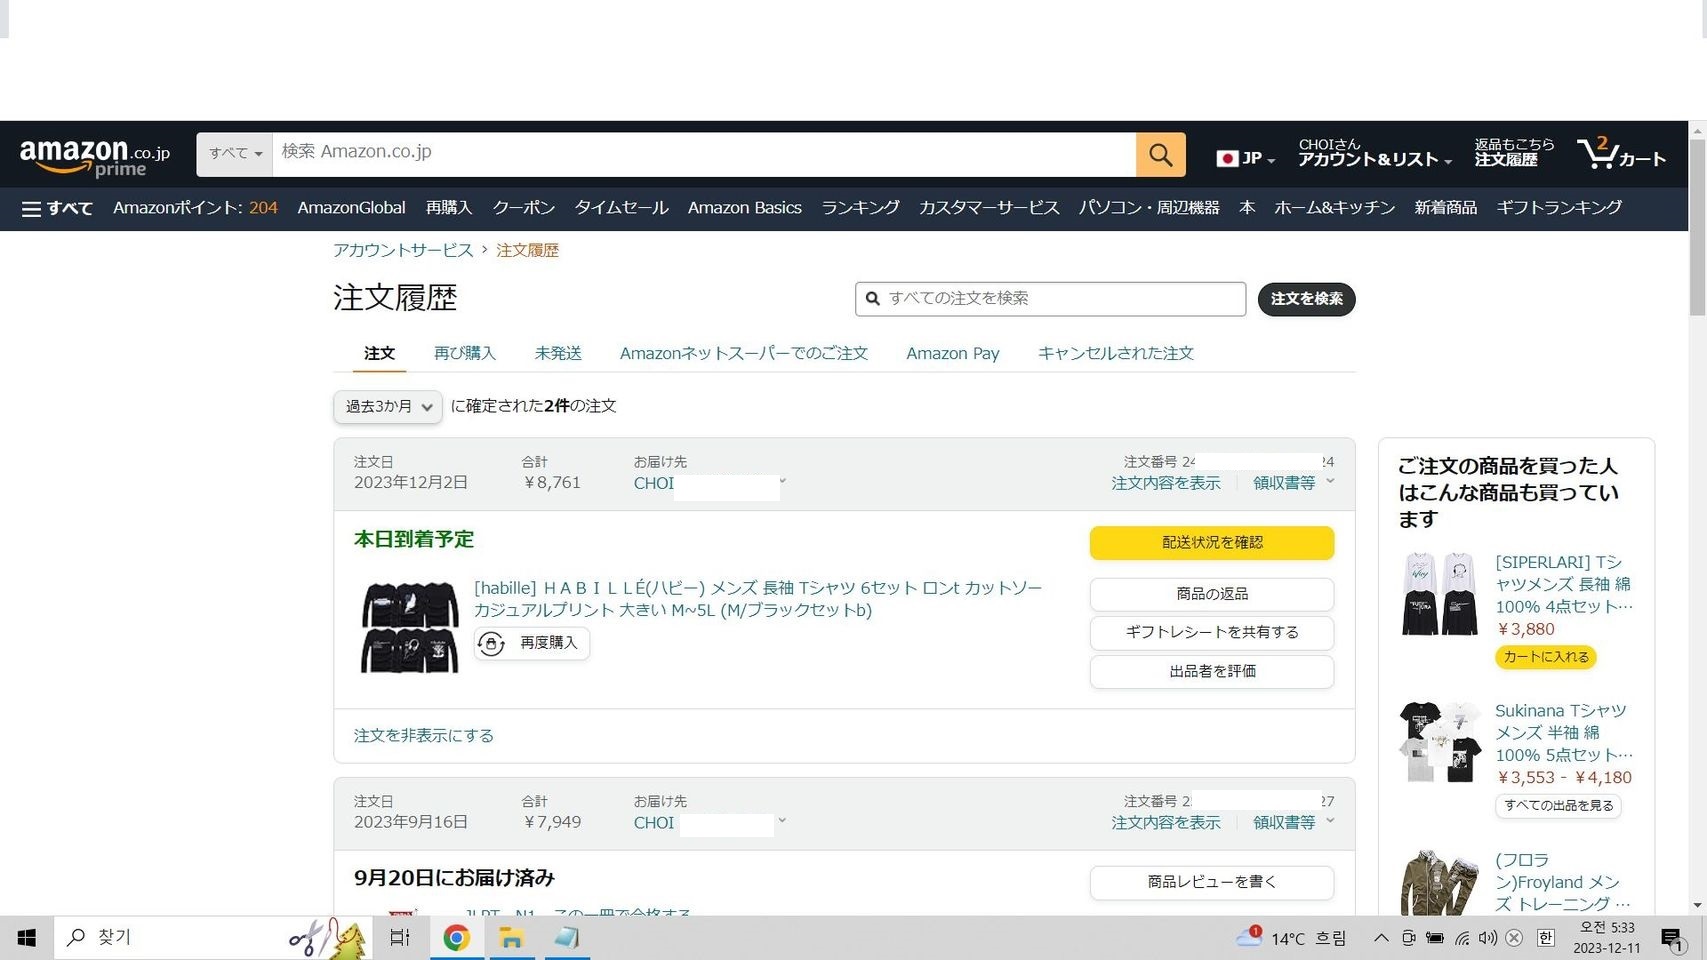Screen dimensions: 1707x960
Task: Open the notepad-like app in taskbar
Action: pyautogui.click(x=567, y=938)
